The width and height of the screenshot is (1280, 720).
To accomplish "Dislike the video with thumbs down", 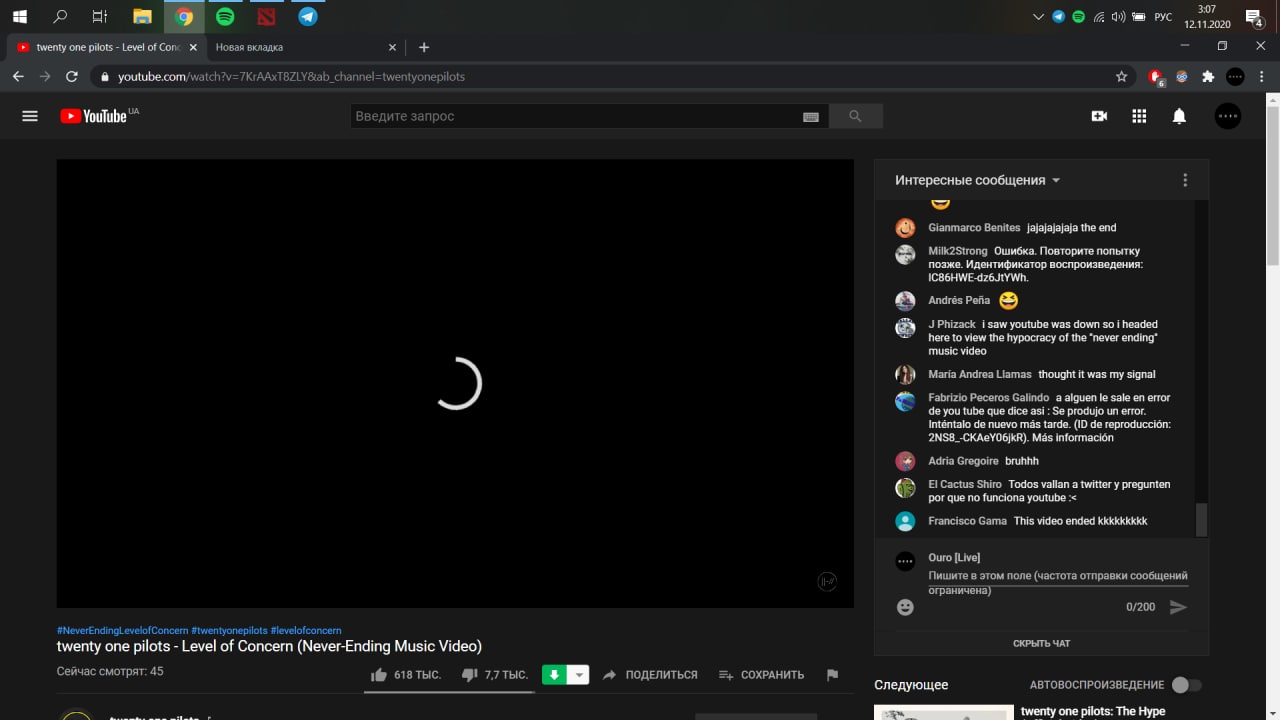I will point(494,675).
